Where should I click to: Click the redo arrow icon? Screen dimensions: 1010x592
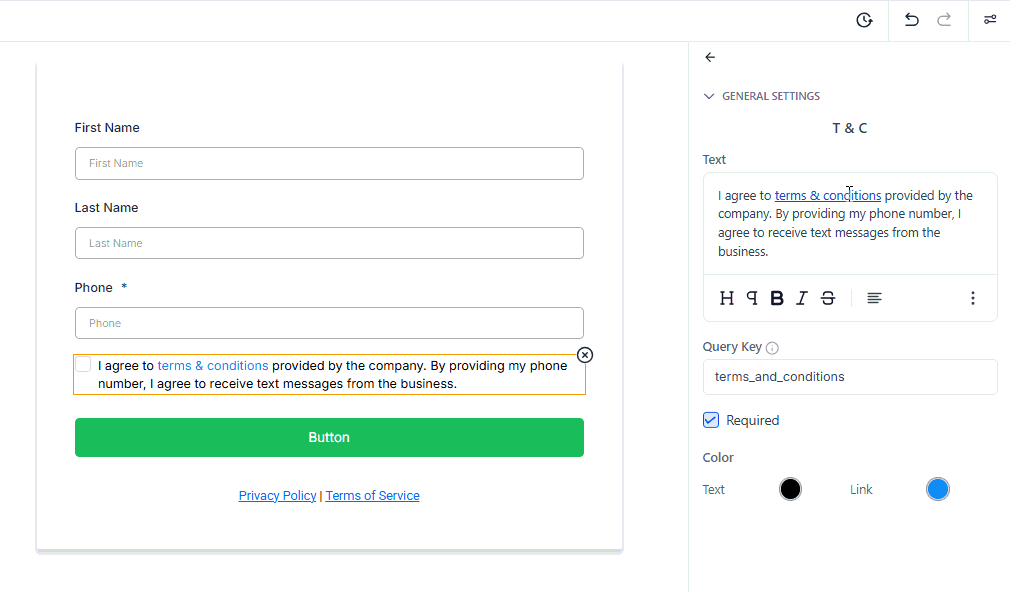[944, 20]
